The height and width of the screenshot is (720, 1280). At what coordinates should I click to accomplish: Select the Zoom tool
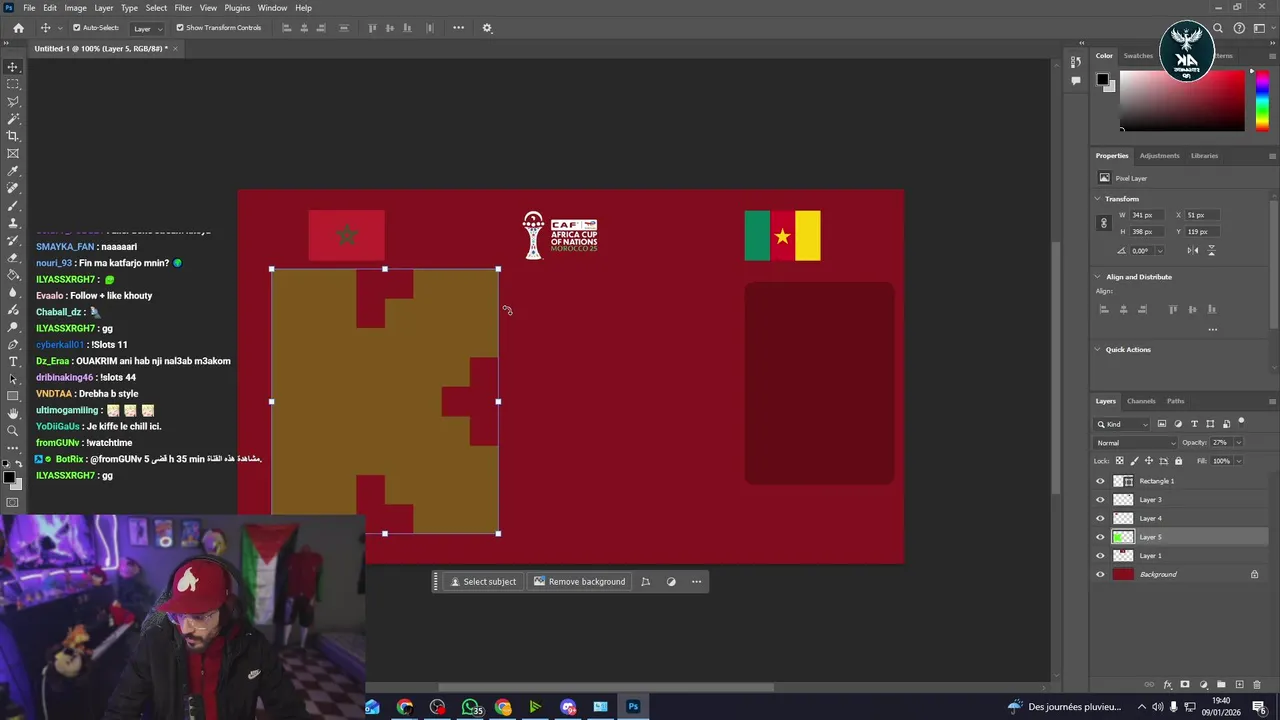13,431
